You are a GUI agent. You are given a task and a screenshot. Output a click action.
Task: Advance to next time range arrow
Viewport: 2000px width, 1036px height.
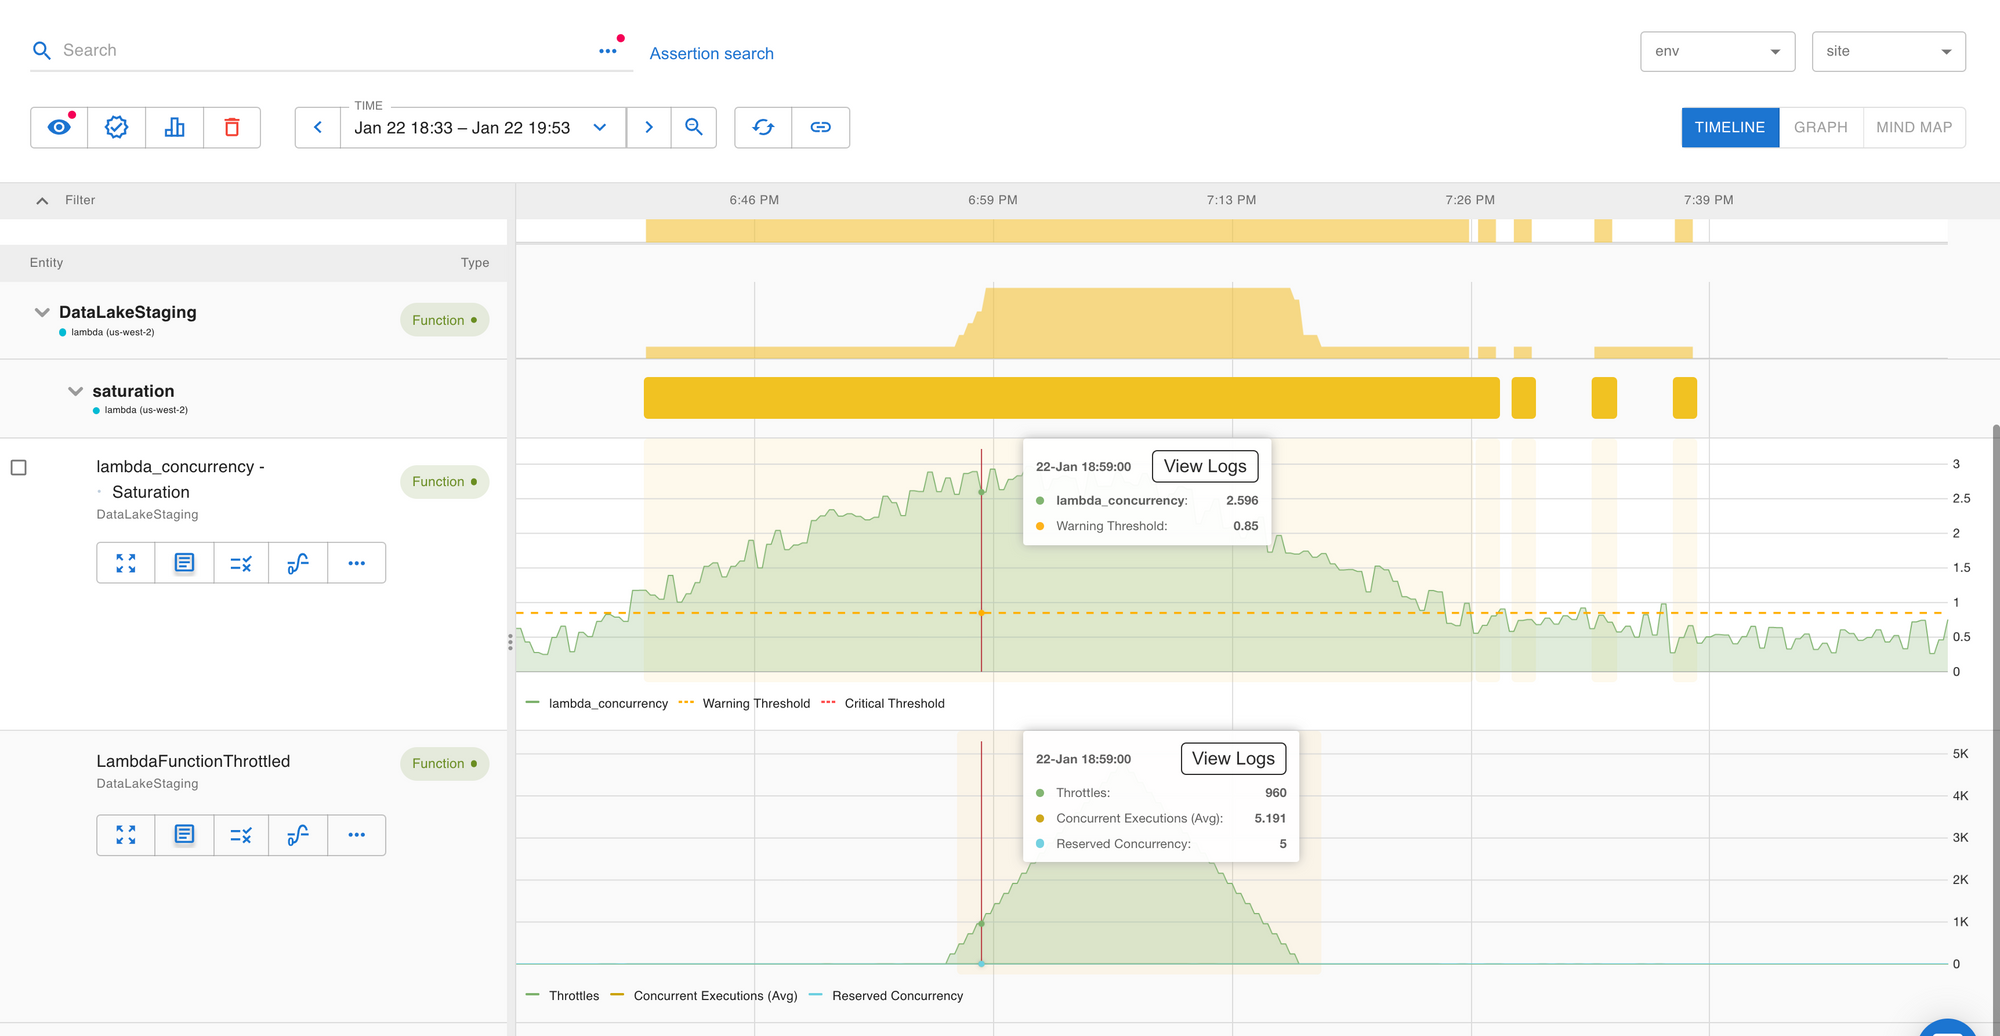649,127
